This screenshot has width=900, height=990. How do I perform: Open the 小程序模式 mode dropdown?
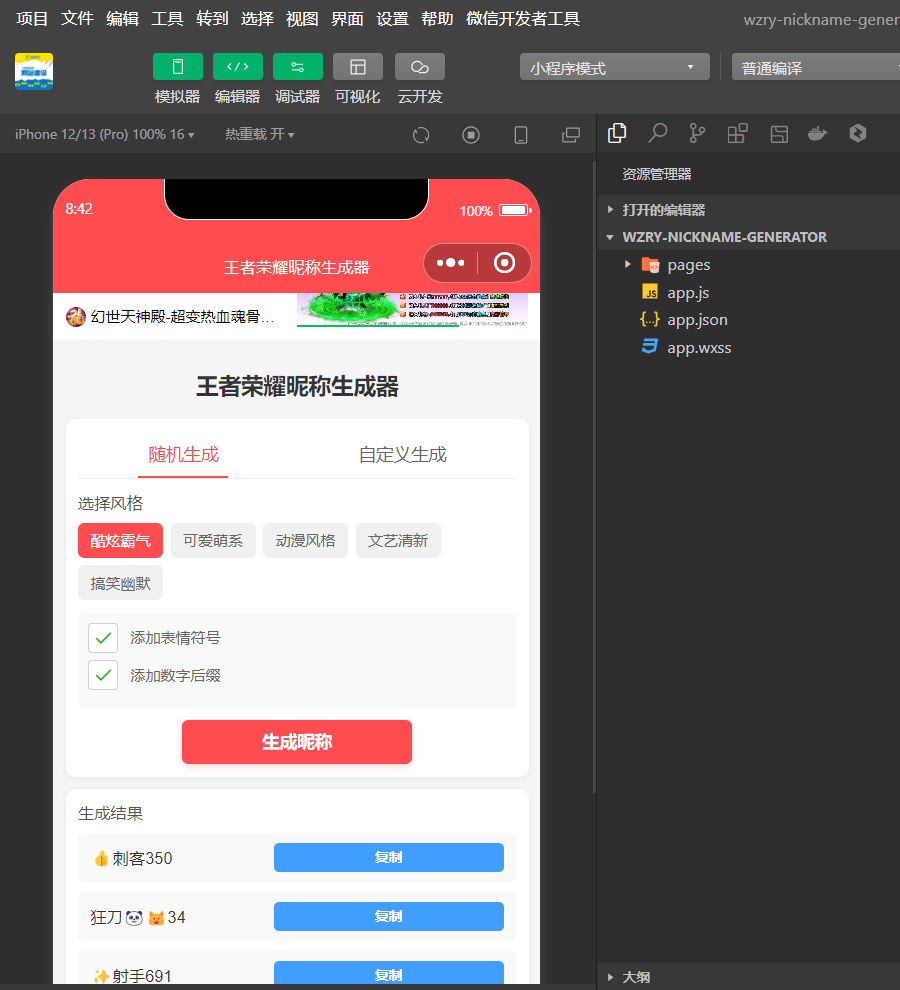615,67
